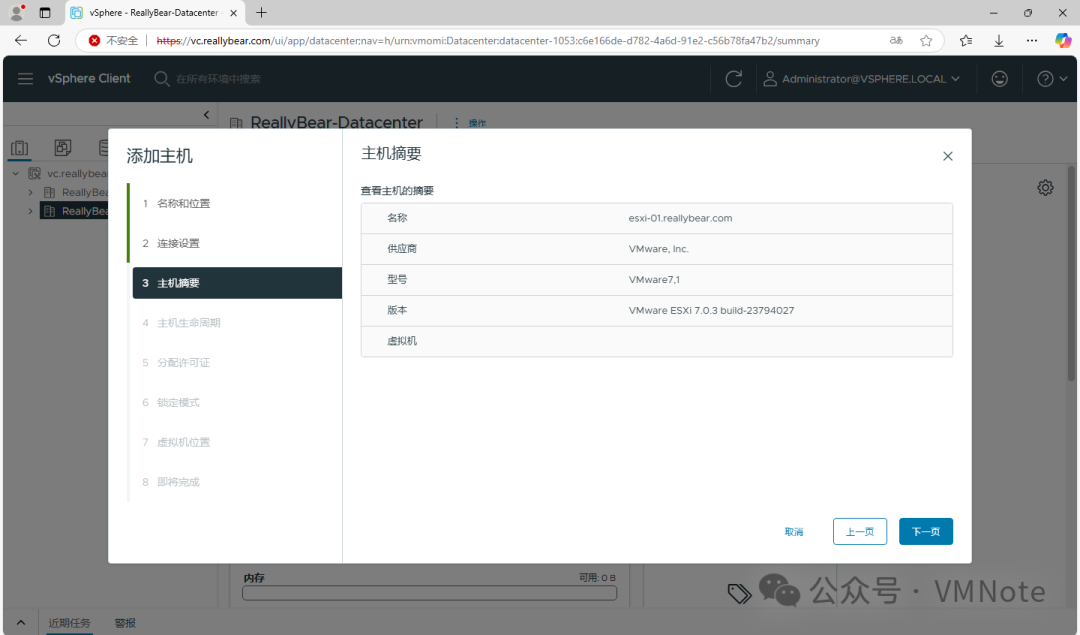
Task: Click the vendor value VMware, Inc.
Action: (x=658, y=249)
